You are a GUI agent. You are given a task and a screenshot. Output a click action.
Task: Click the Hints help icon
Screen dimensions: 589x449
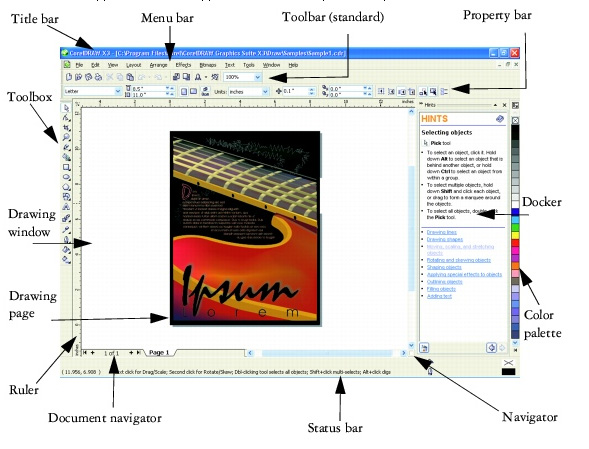tap(500, 119)
